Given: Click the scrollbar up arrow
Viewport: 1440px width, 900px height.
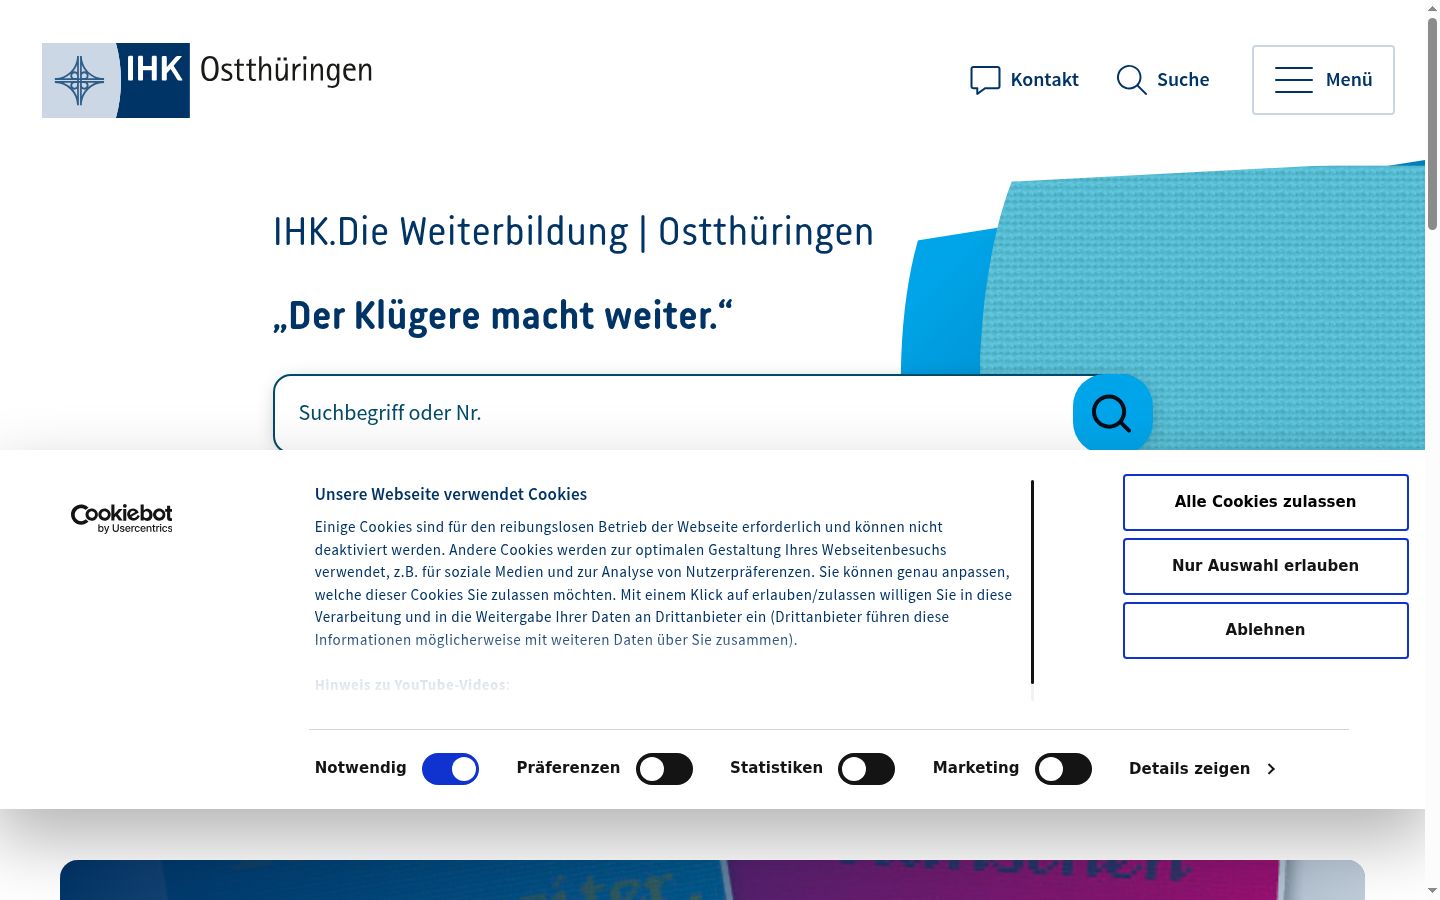Looking at the screenshot, I should coord(1432,8).
